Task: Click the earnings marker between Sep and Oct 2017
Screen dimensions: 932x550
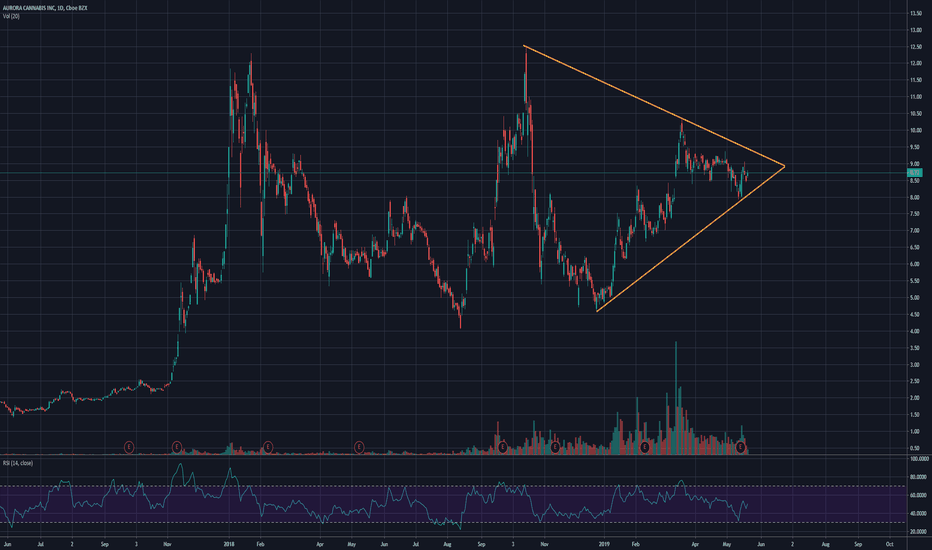Action: click(x=129, y=447)
